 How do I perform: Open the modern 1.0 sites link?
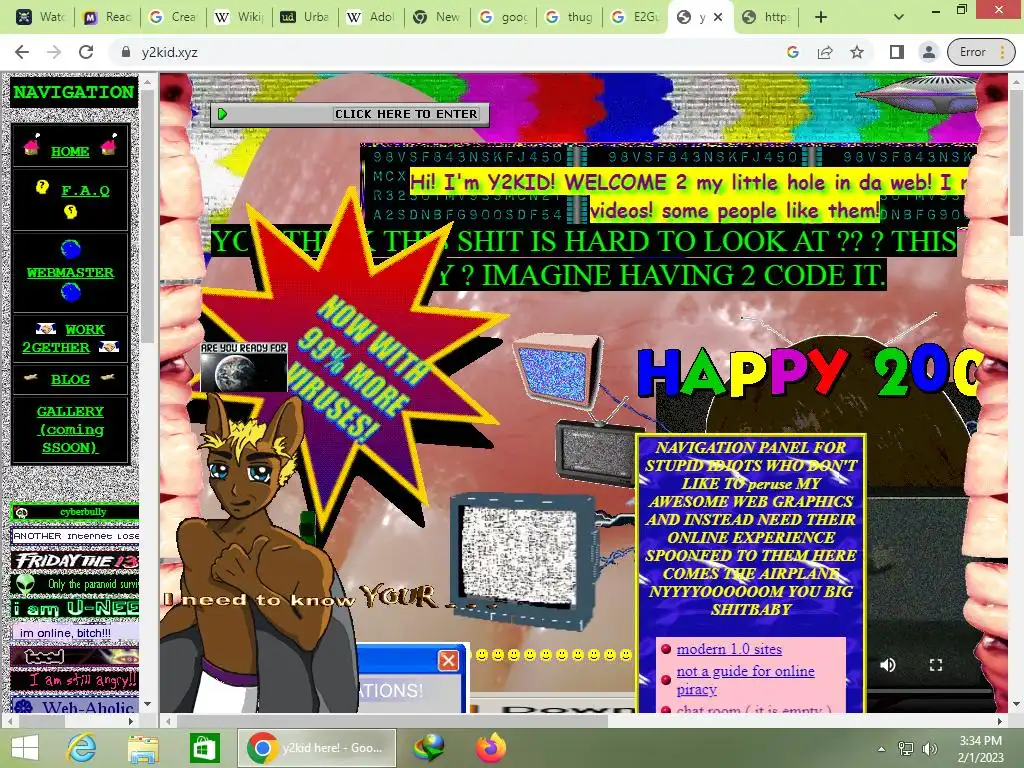(729, 649)
